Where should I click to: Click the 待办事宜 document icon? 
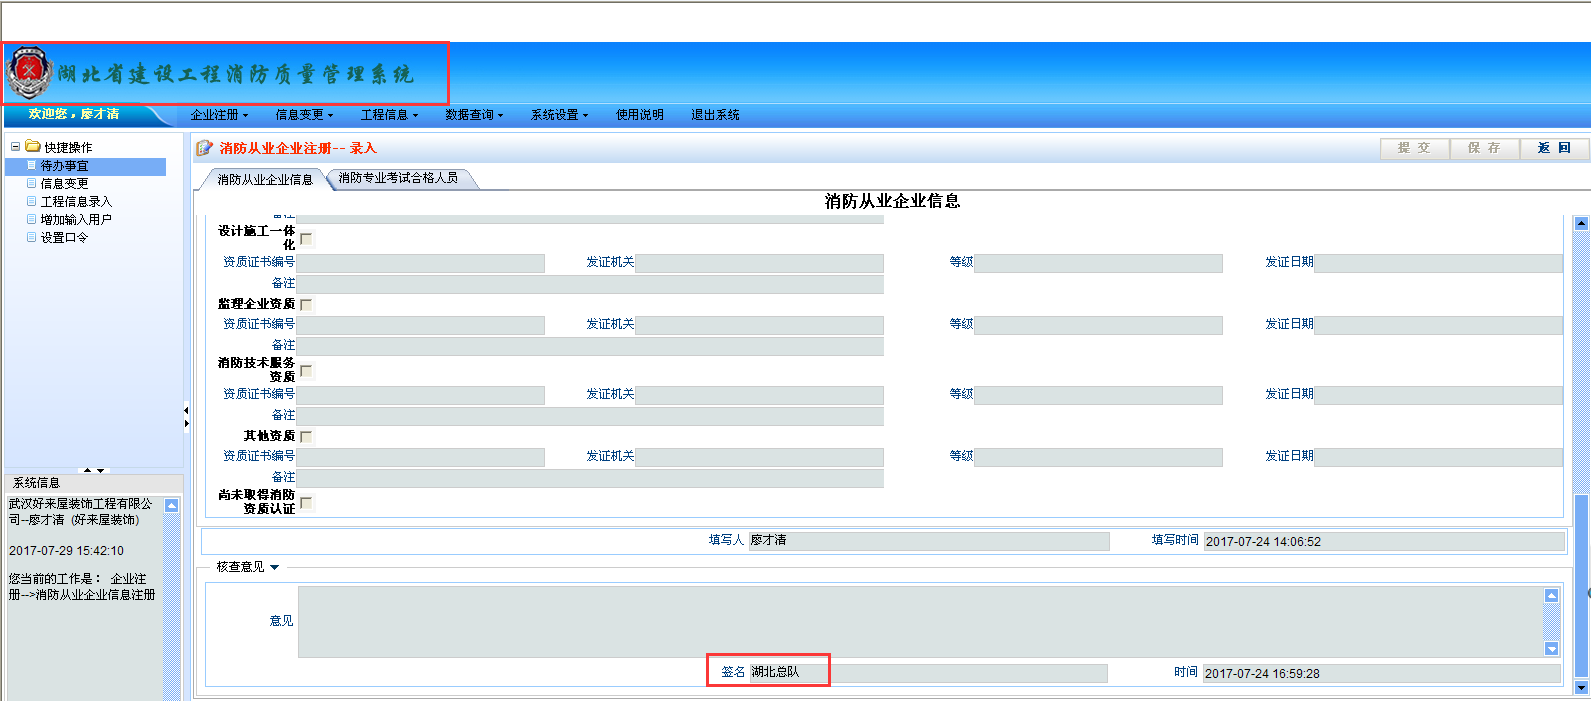[x=32, y=166]
